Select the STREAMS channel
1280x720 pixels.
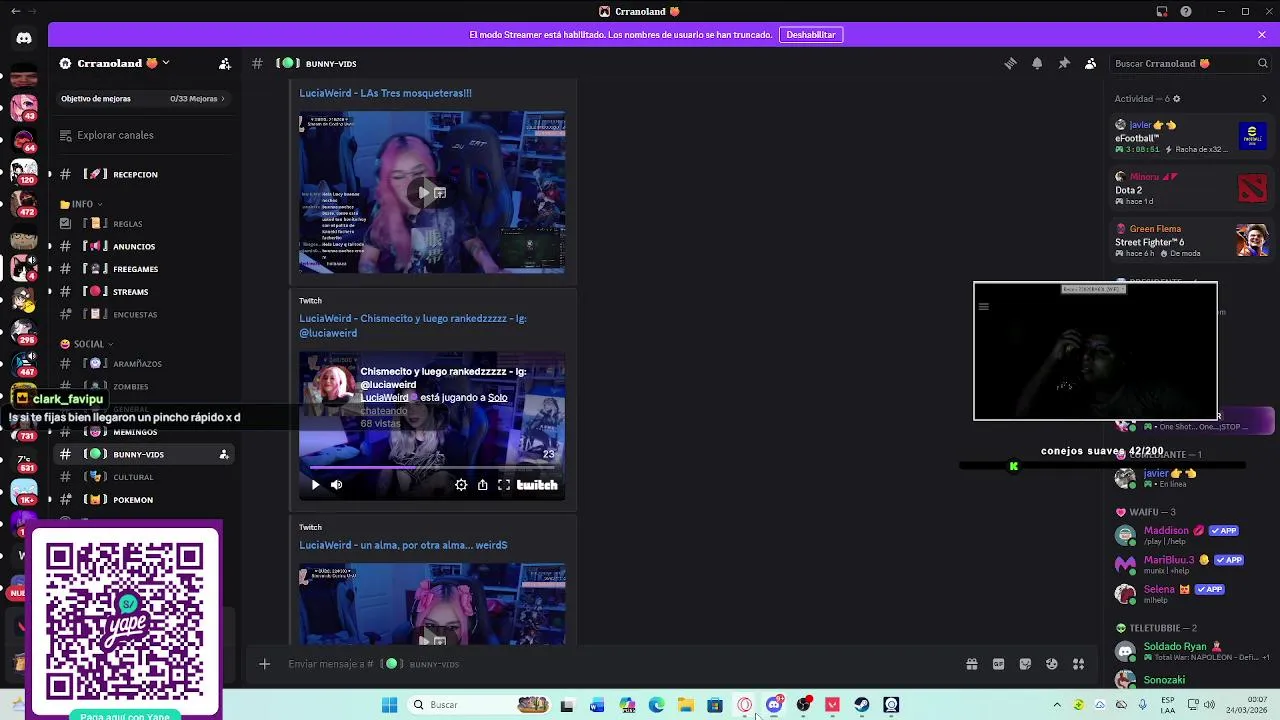(145, 292)
